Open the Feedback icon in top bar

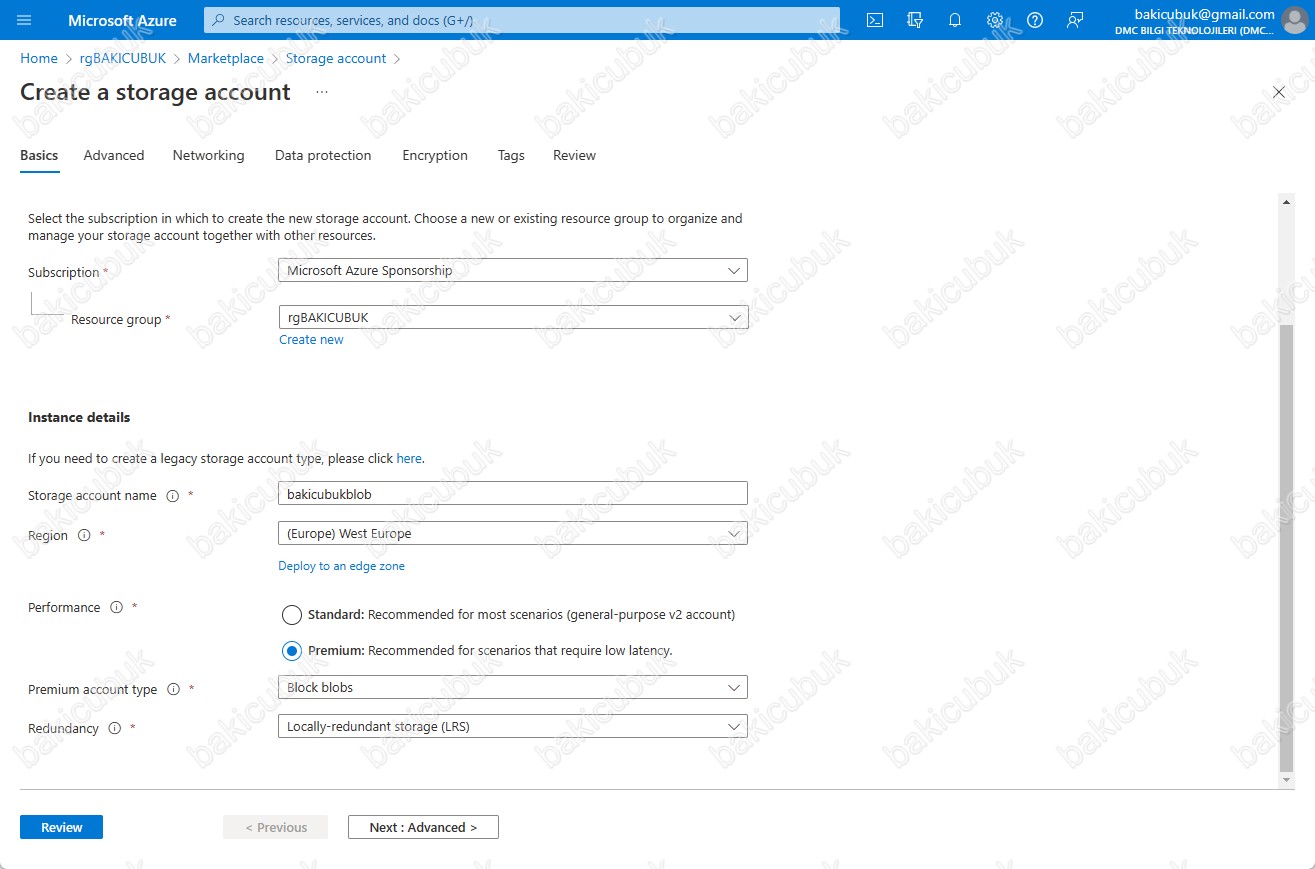pos(1075,20)
